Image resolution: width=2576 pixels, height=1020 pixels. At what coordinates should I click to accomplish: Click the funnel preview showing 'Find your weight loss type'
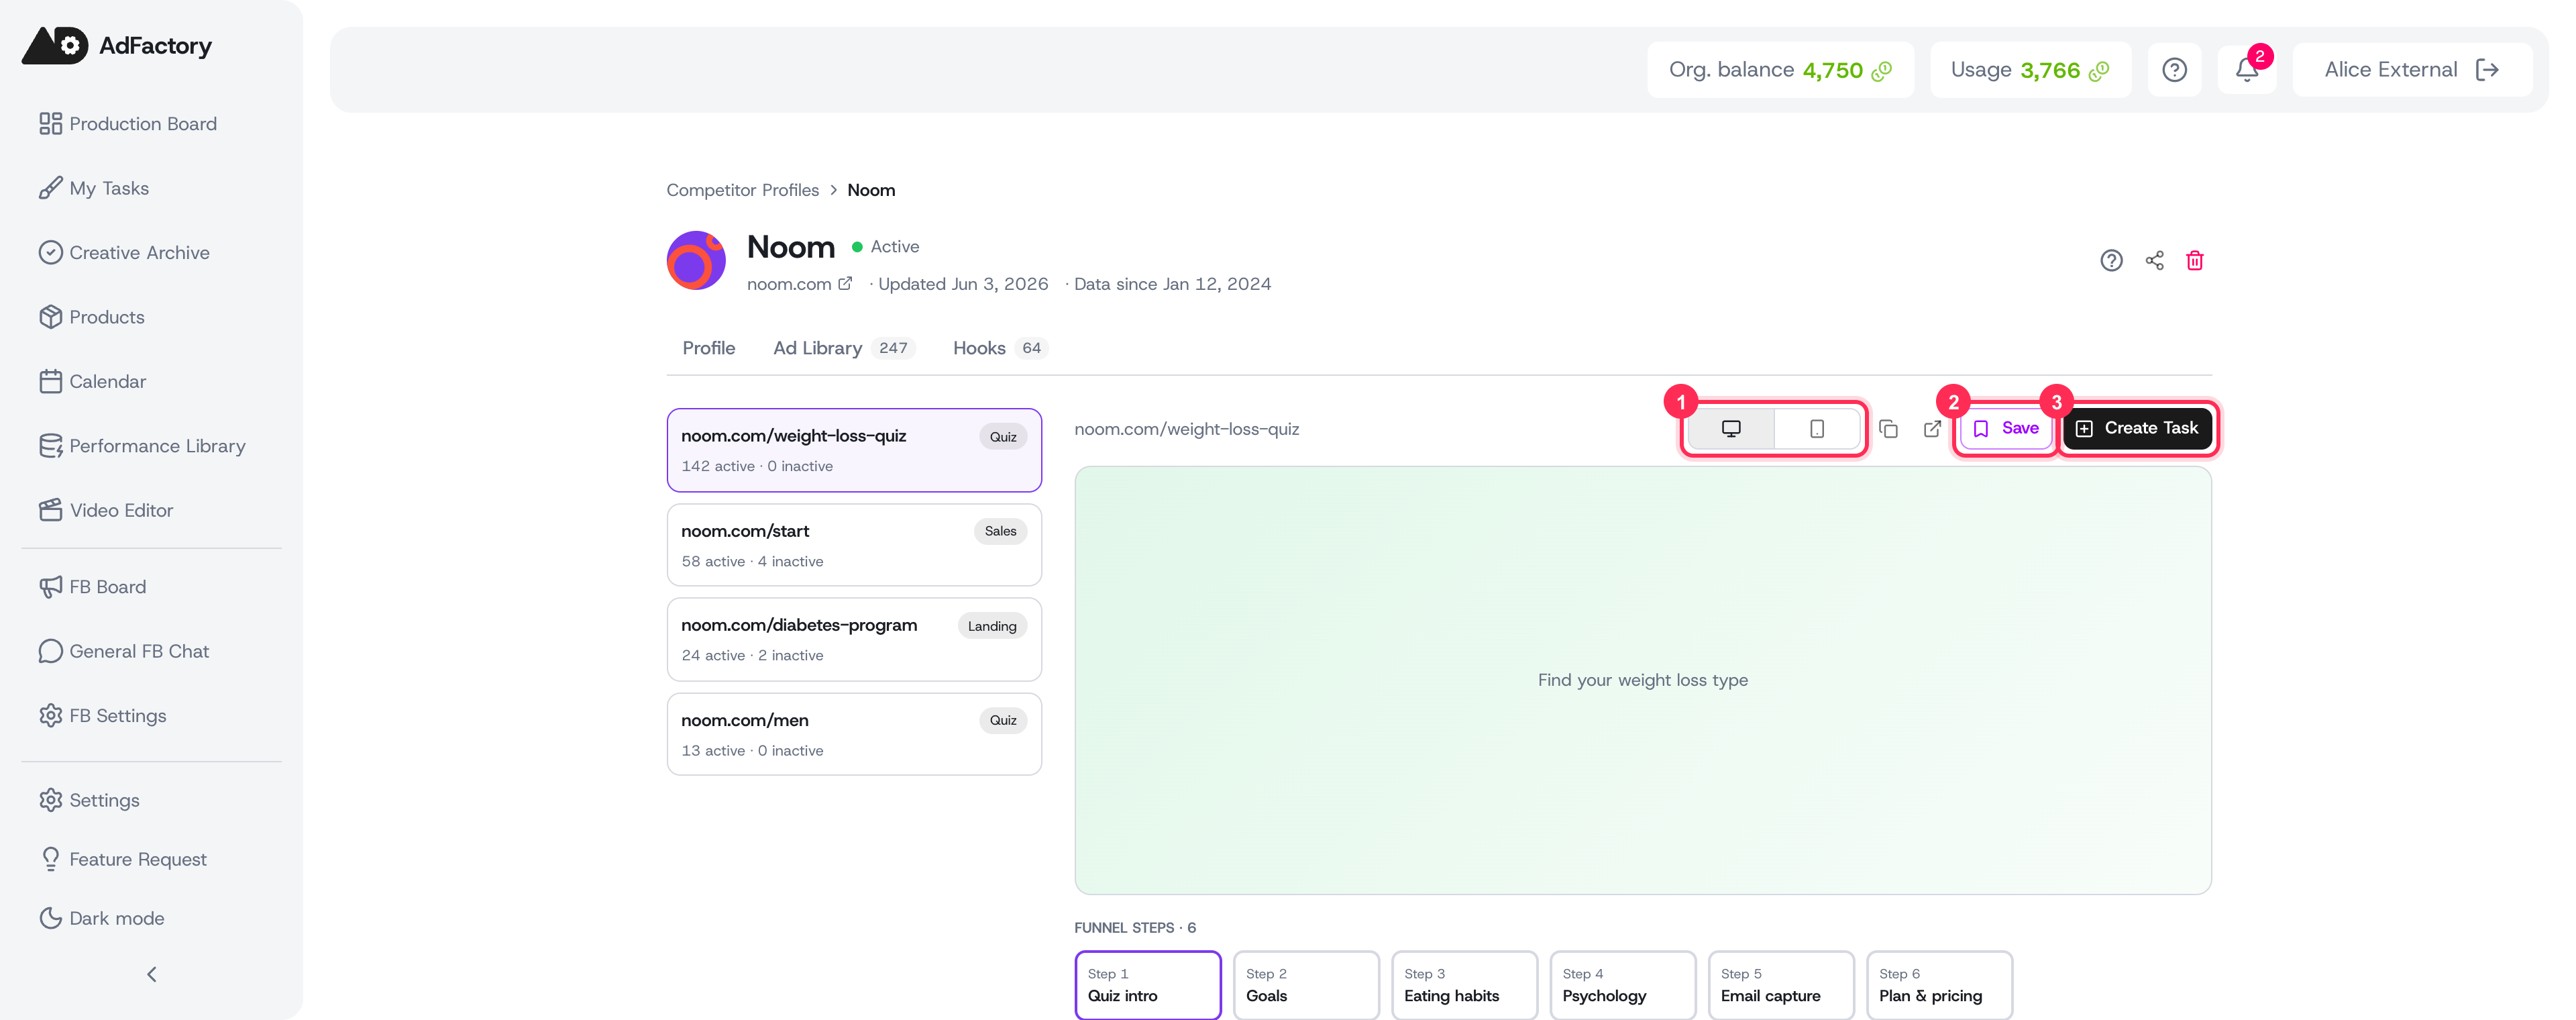coord(1642,681)
